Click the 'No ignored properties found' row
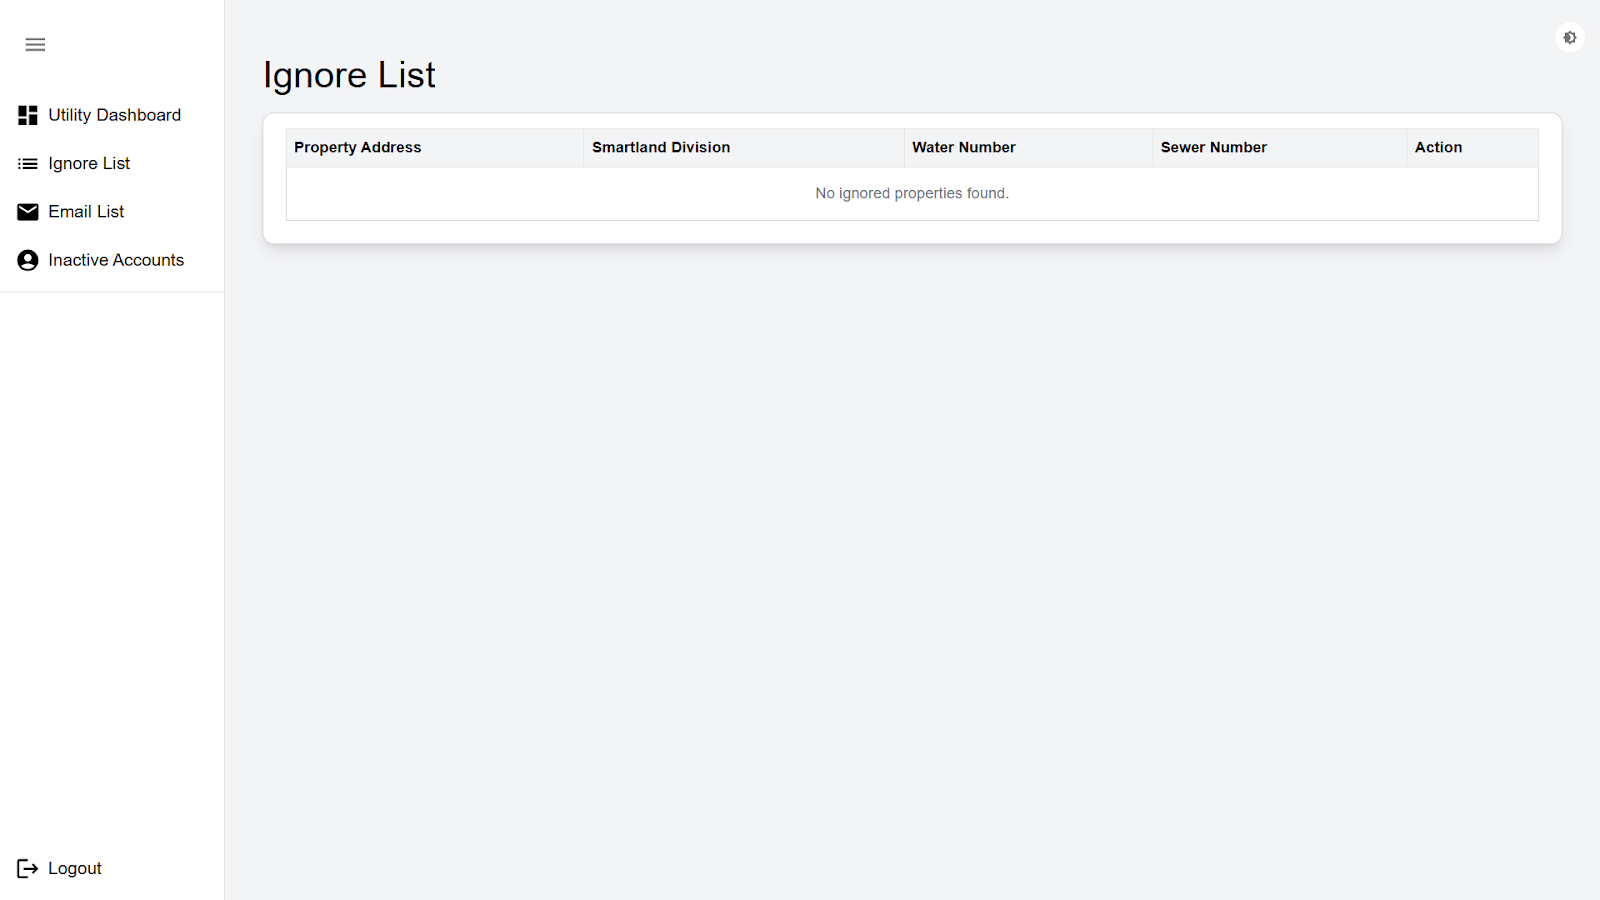 click(912, 194)
